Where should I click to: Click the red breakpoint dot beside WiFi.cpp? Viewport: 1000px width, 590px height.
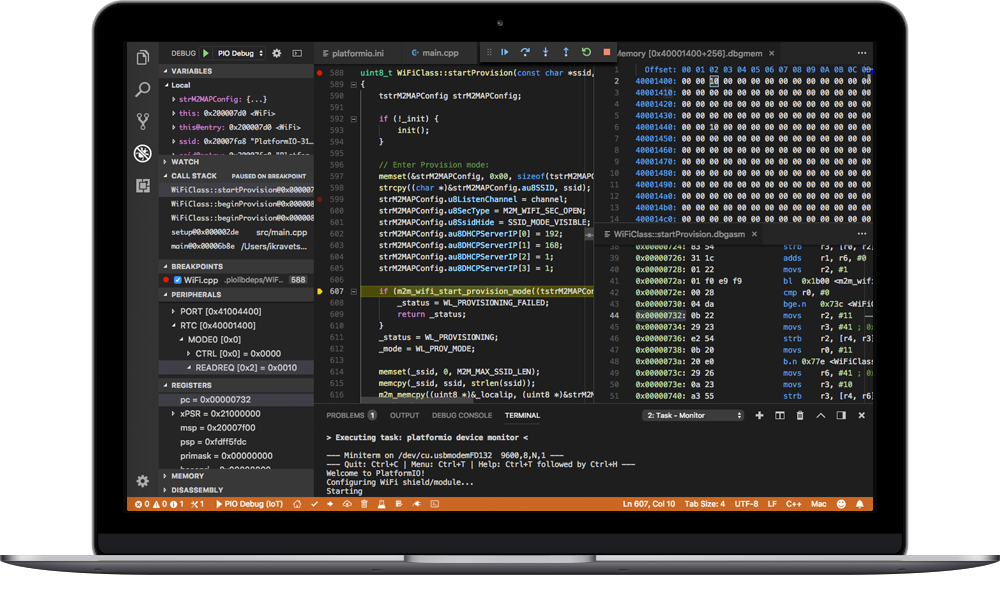(165, 281)
